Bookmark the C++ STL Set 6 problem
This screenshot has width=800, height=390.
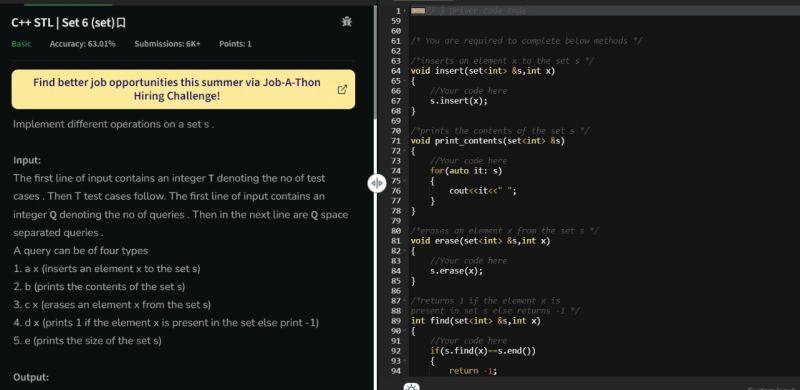(121, 23)
